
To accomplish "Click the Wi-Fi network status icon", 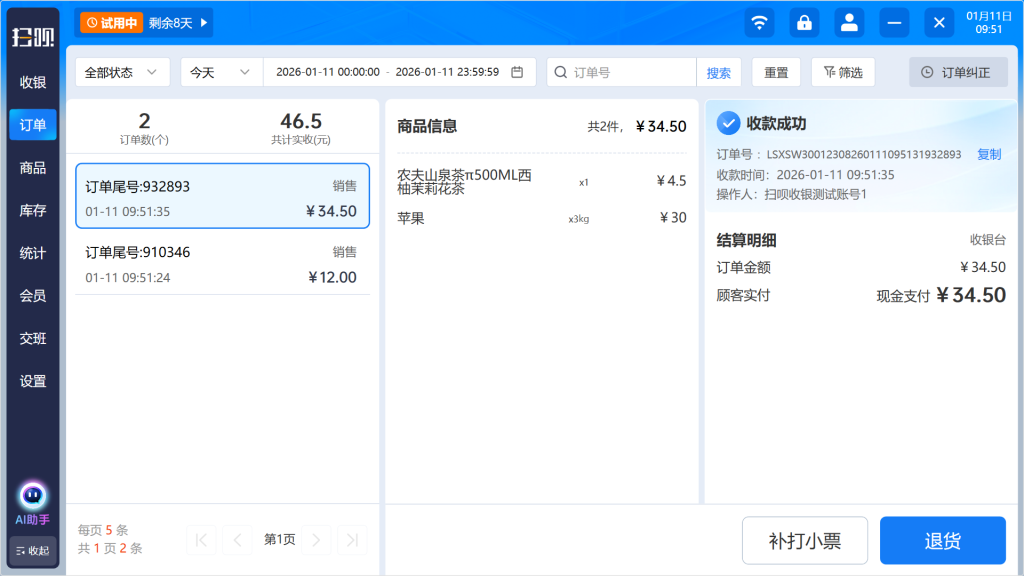I will point(760,22).
